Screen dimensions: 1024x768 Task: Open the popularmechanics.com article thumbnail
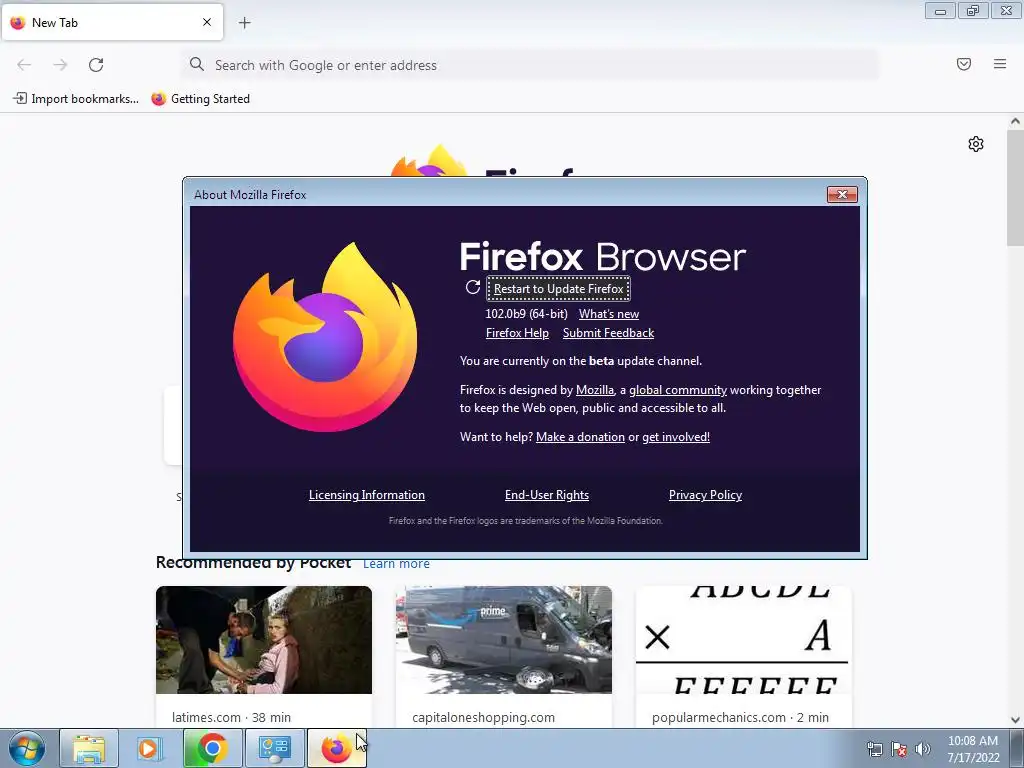(743, 640)
